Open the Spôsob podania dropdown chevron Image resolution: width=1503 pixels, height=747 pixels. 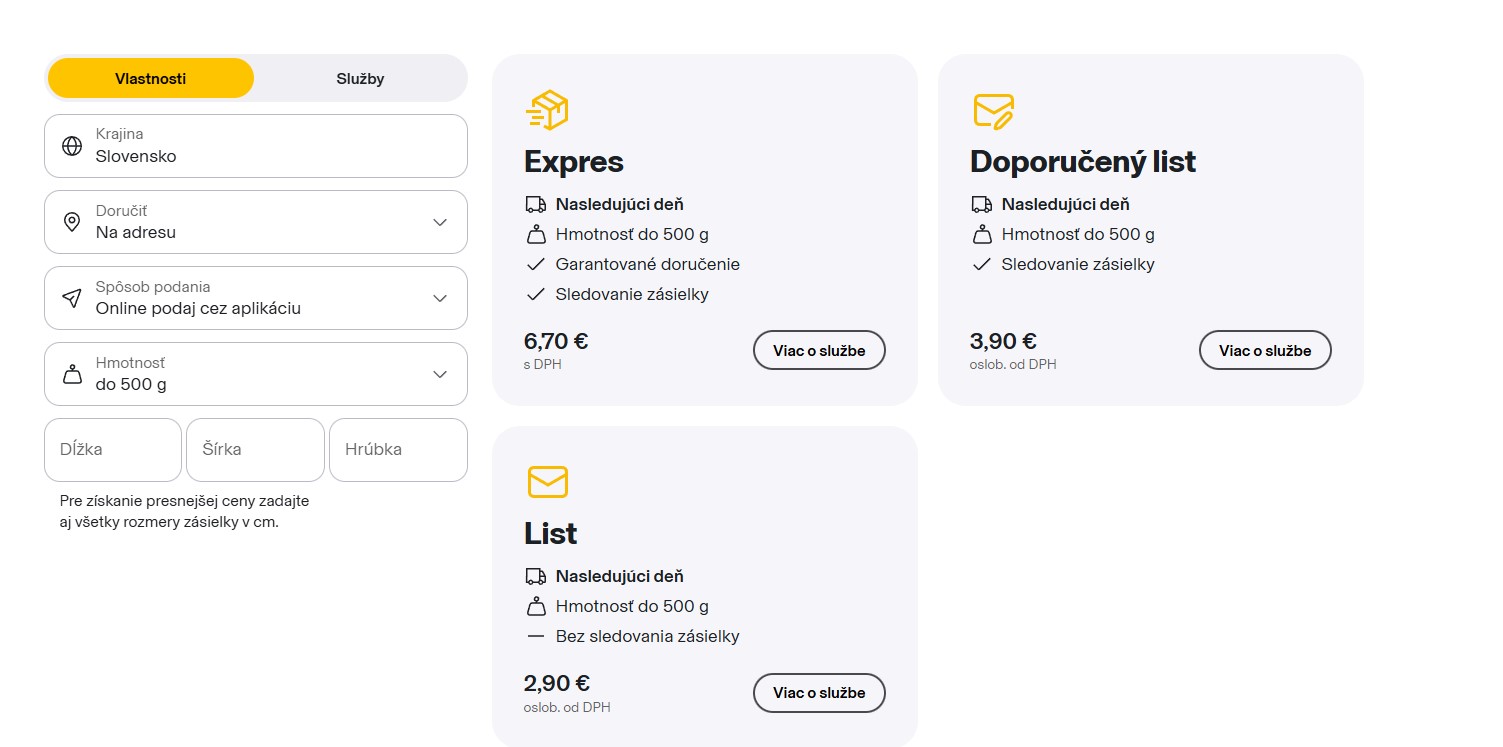point(440,298)
